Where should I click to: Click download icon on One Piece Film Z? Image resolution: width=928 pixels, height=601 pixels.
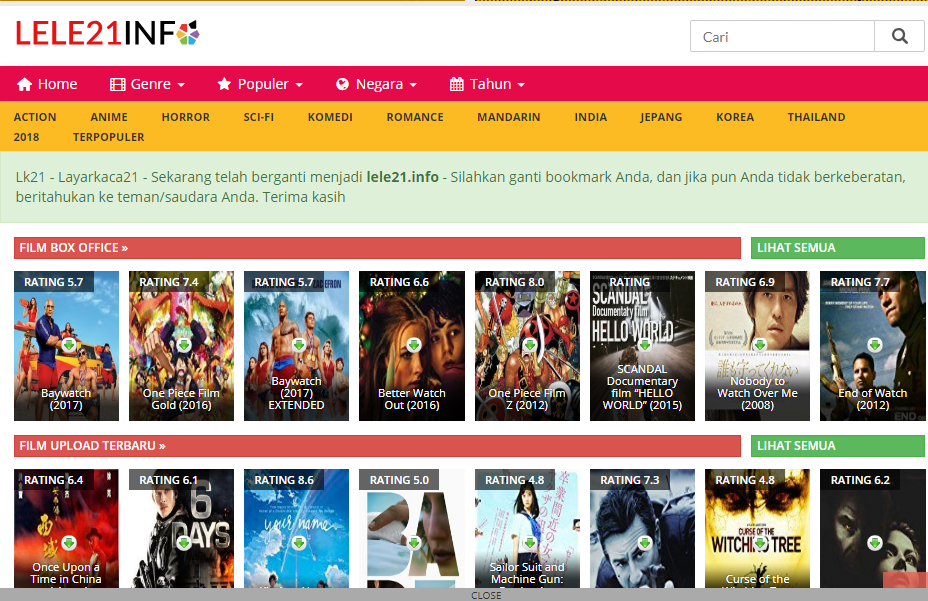pyautogui.click(x=529, y=345)
